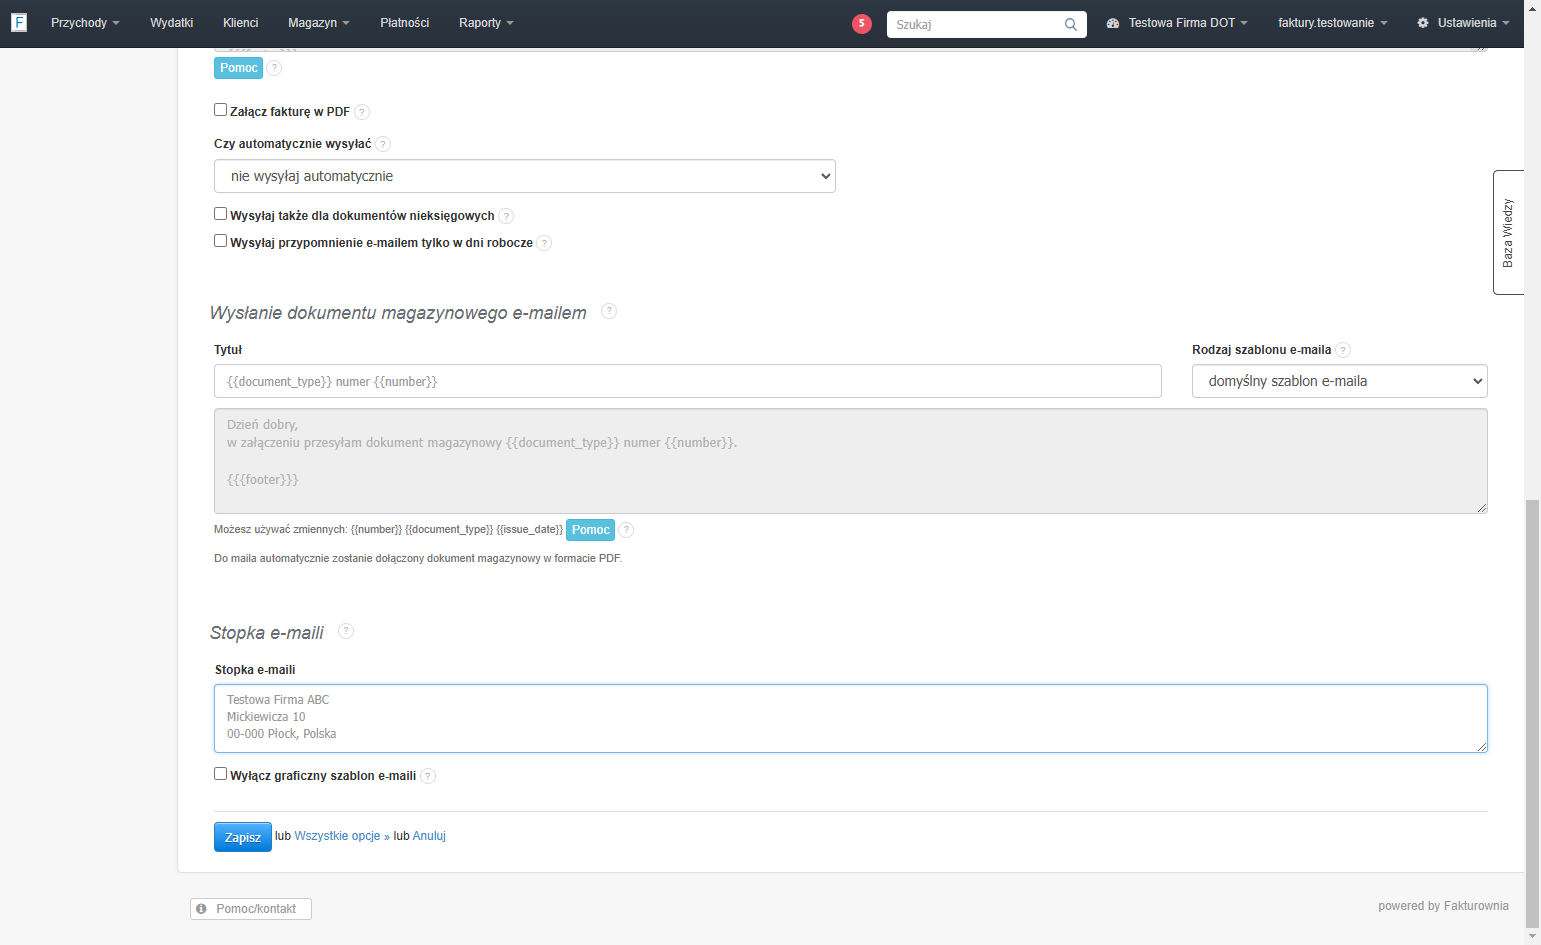Show help for Czy automatycznie wysyłać
Image resolution: width=1541 pixels, height=945 pixels.
pyautogui.click(x=383, y=144)
